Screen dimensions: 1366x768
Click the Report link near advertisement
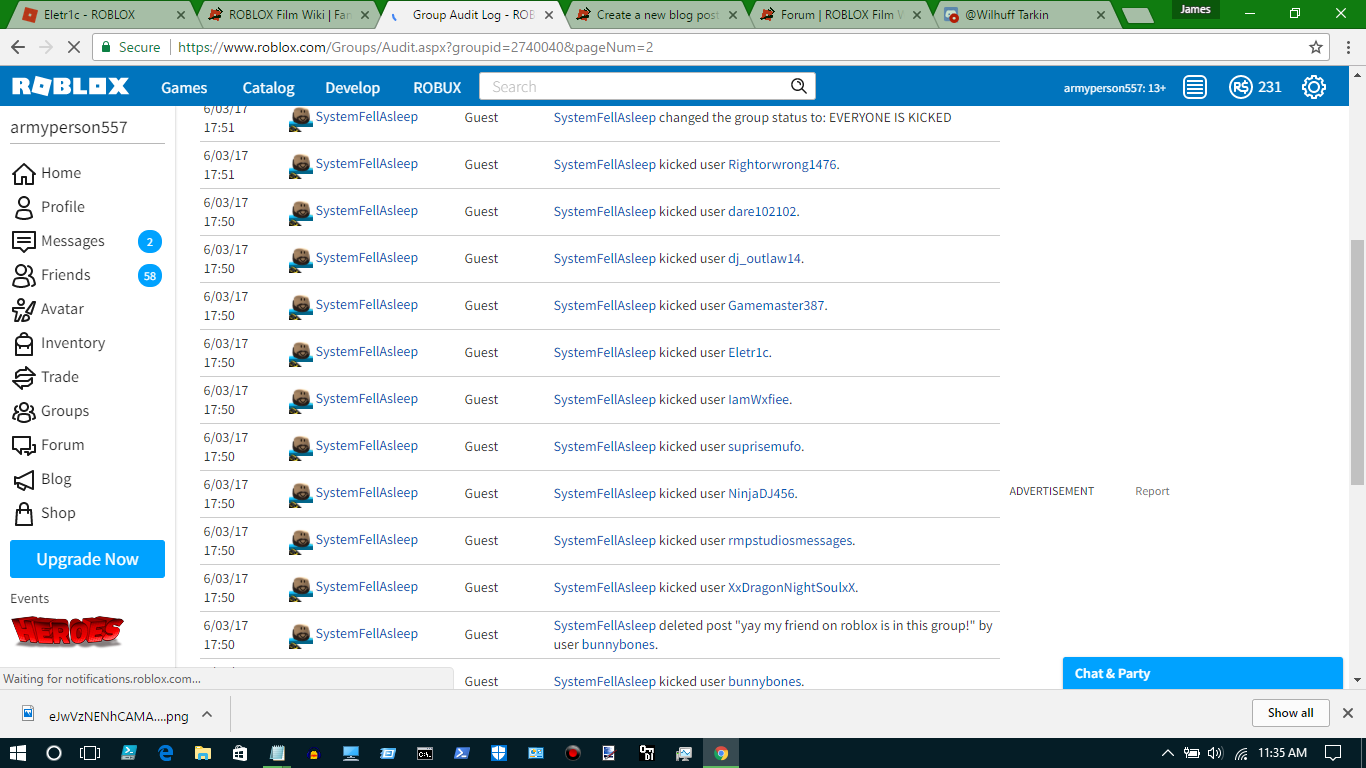point(1152,491)
